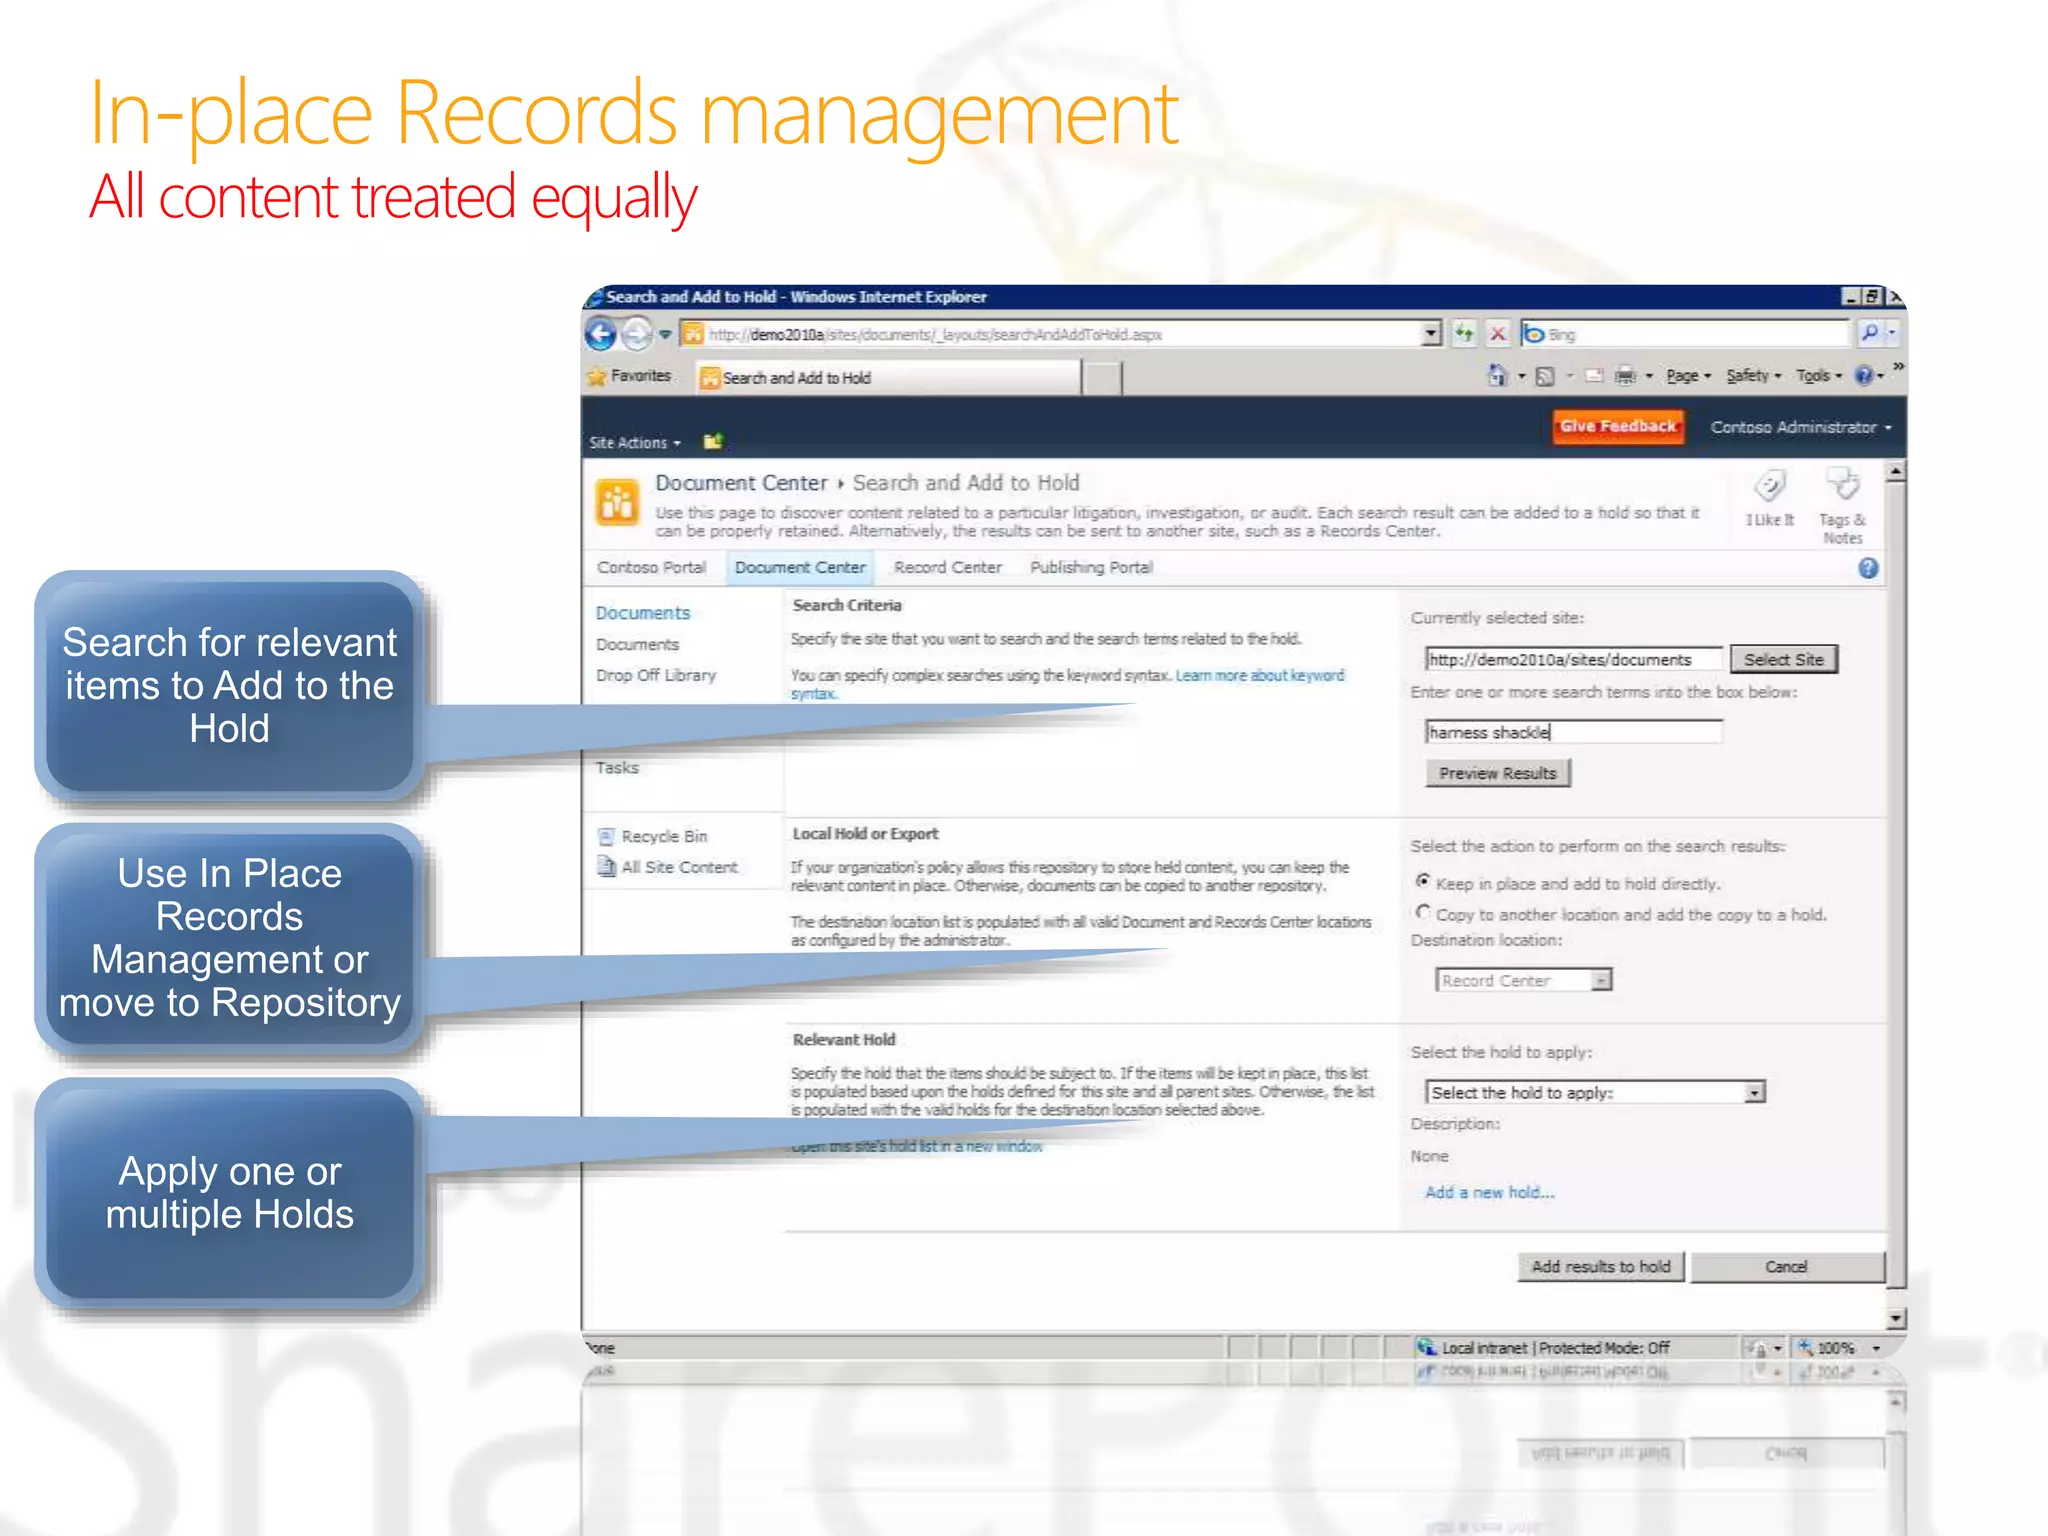Open the Record Center destination dropdown

[1601, 981]
